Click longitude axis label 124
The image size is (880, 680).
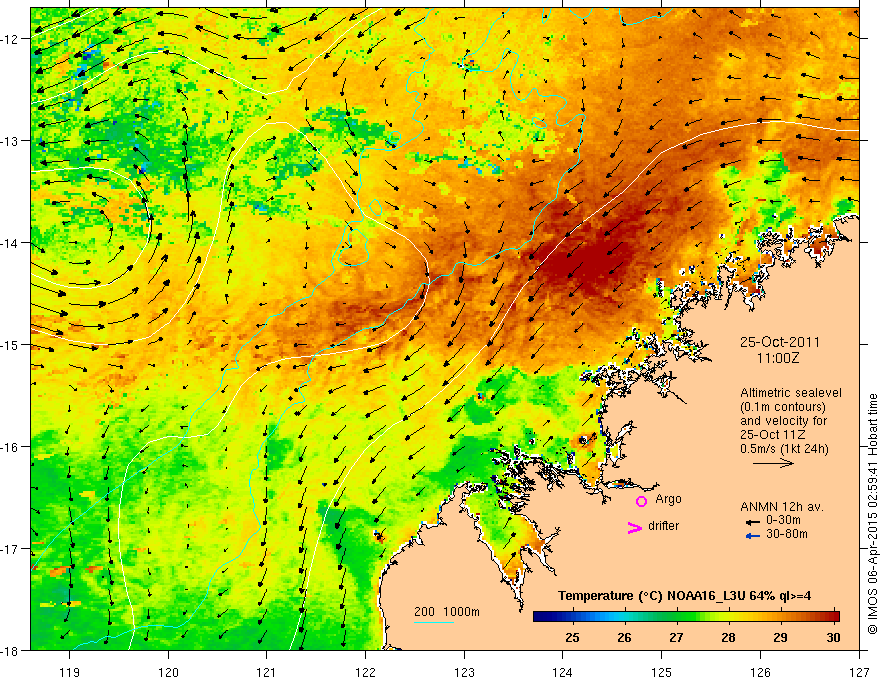click(x=563, y=672)
